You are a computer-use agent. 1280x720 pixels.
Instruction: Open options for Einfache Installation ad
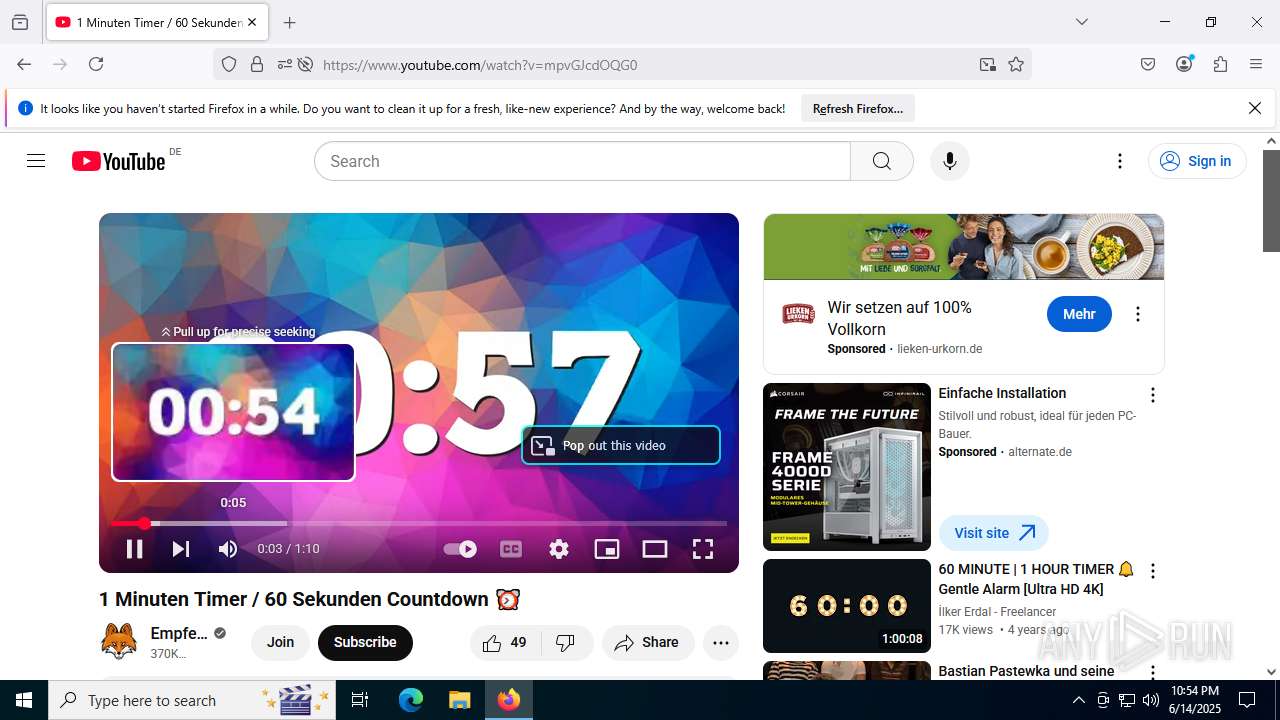click(x=1153, y=395)
